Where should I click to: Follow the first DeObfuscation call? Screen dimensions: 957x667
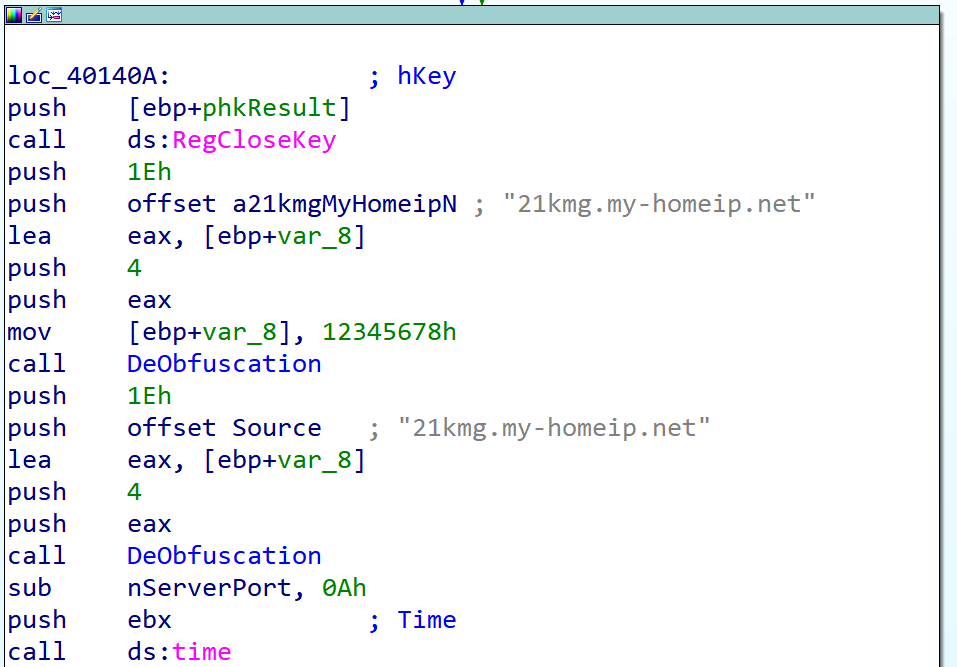pos(224,364)
